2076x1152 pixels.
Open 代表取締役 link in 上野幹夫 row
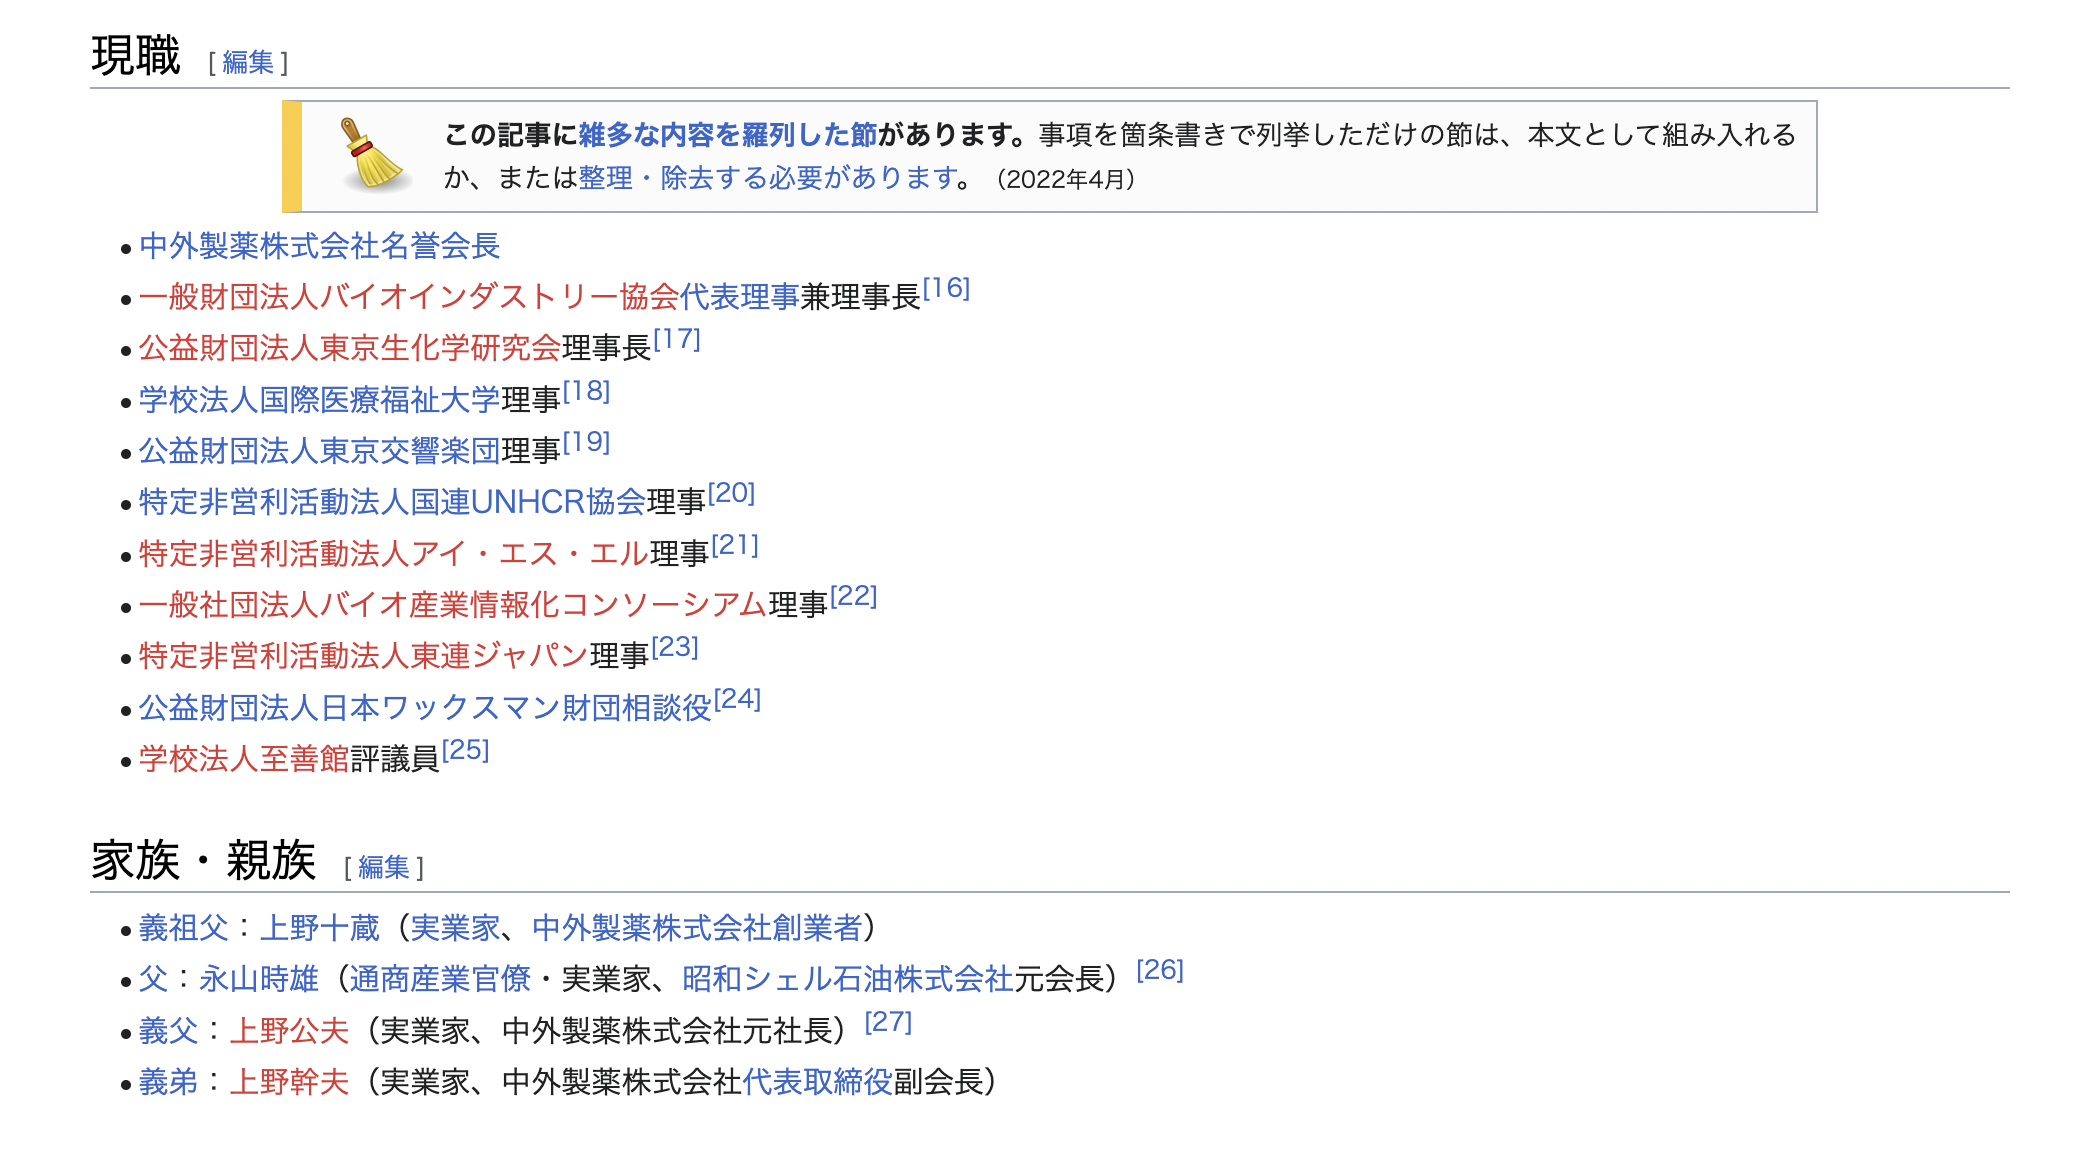pyautogui.click(x=817, y=1082)
